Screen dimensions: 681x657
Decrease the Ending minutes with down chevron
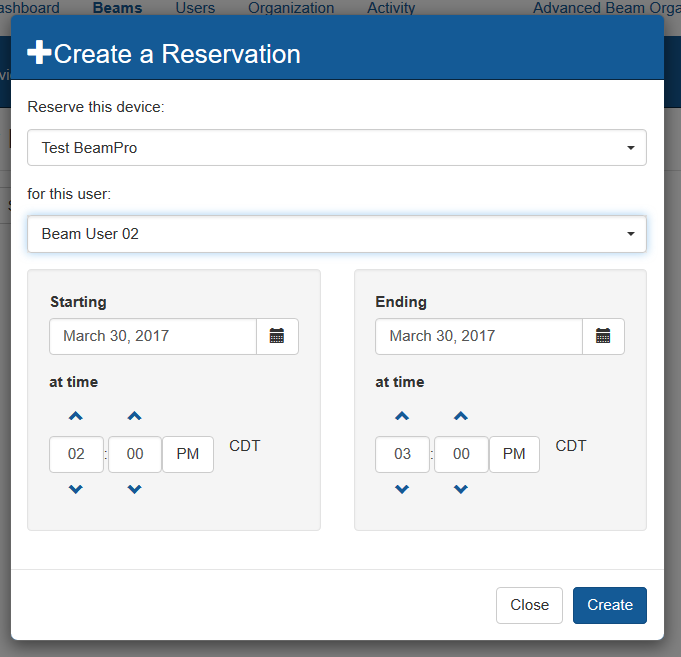(461, 489)
